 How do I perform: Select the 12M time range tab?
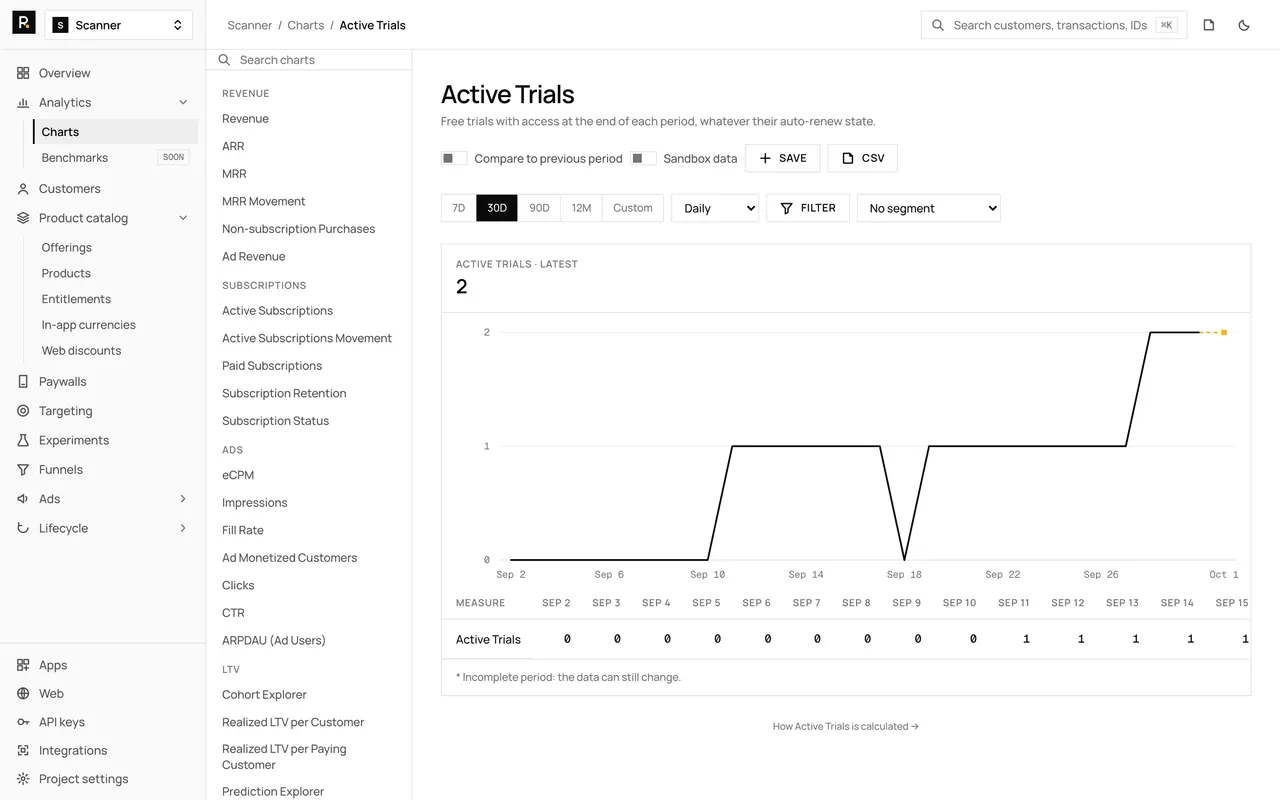[581, 208]
